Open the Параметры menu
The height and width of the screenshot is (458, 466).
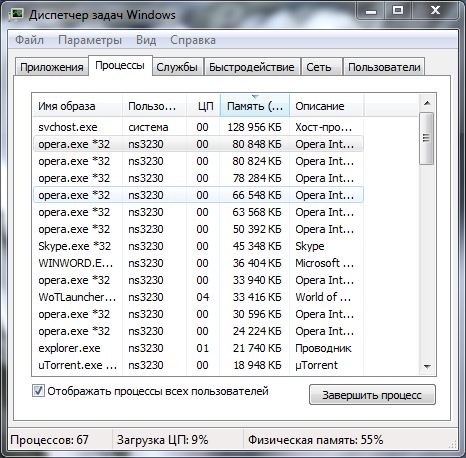(90, 40)
